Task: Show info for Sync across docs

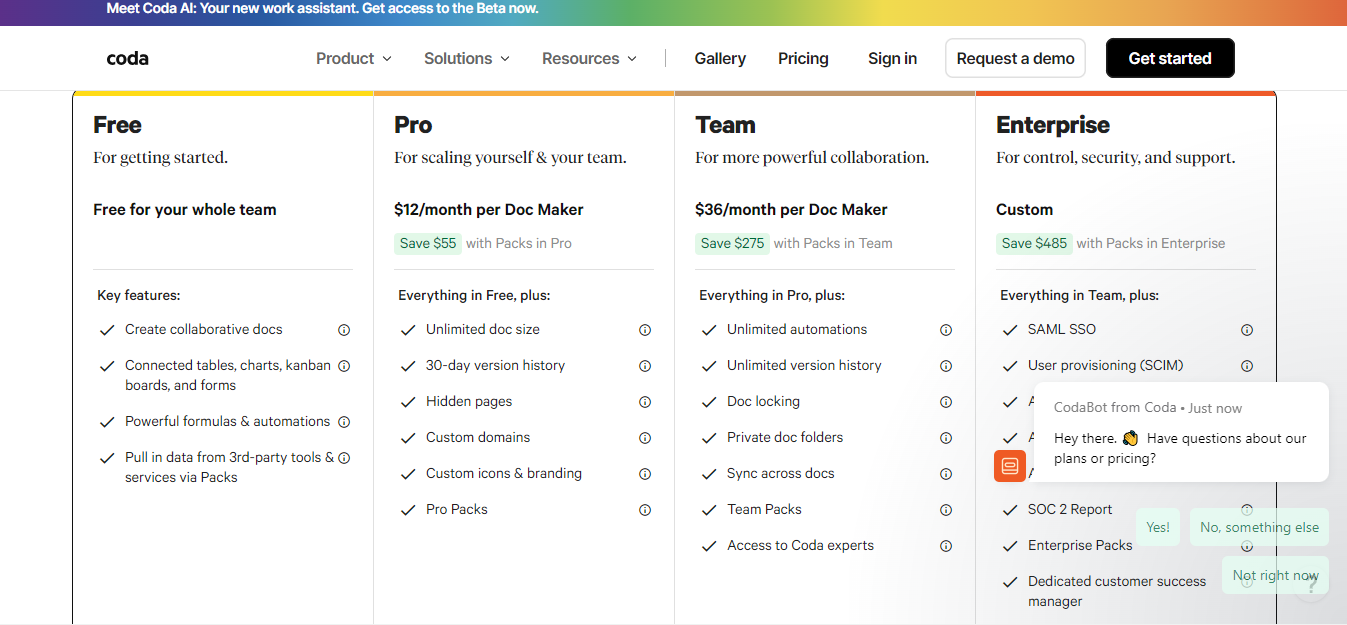Action: coord(946,474)
